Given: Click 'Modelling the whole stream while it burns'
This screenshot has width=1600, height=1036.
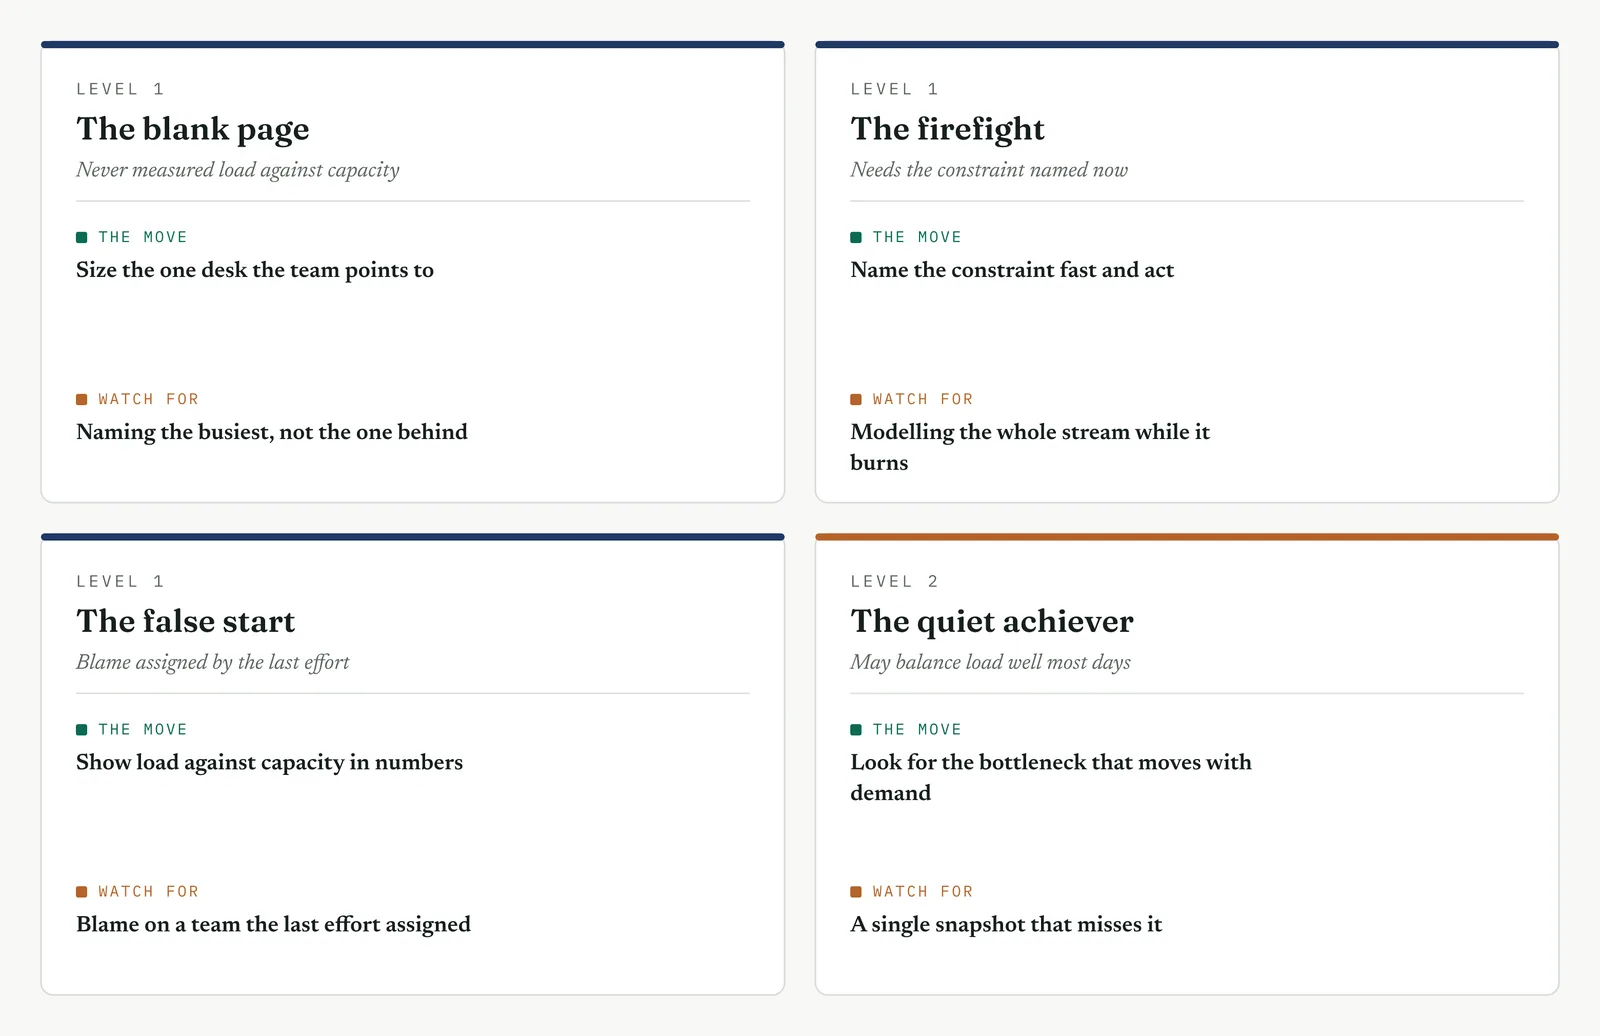Looking at the screenshot, I should (x=1030, y=447).
